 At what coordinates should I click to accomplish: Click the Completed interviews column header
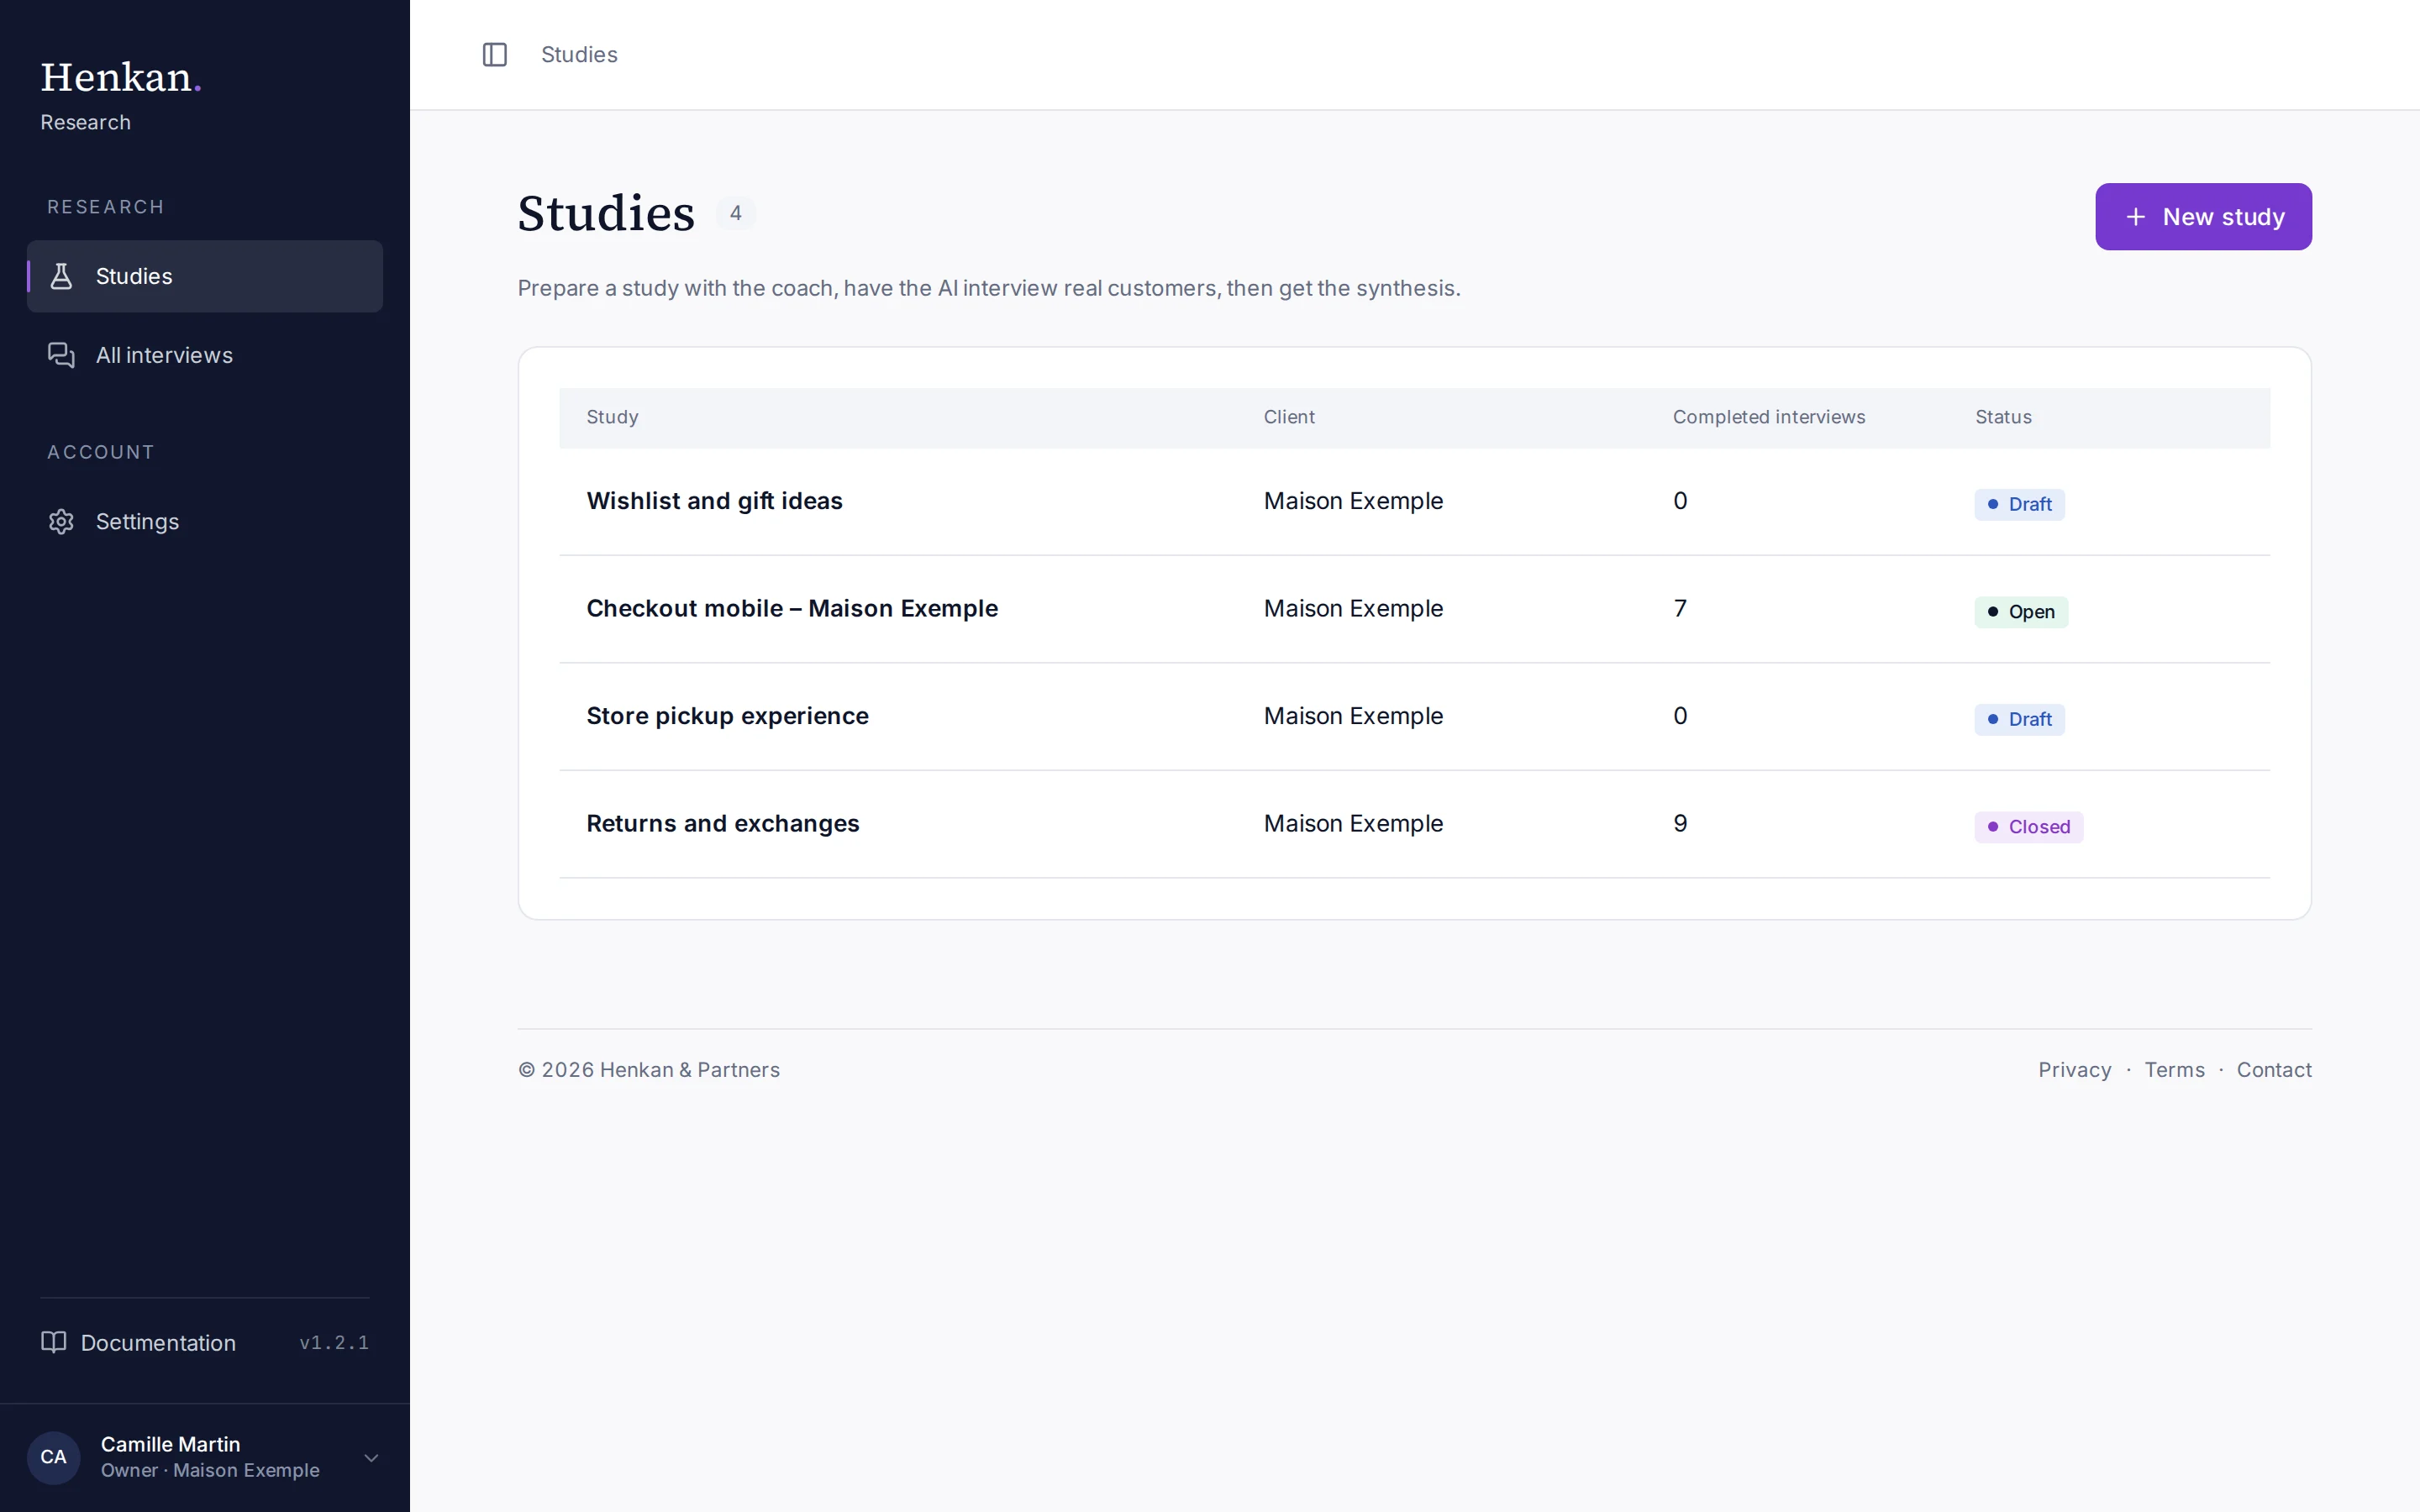[x=1768, y=417]
